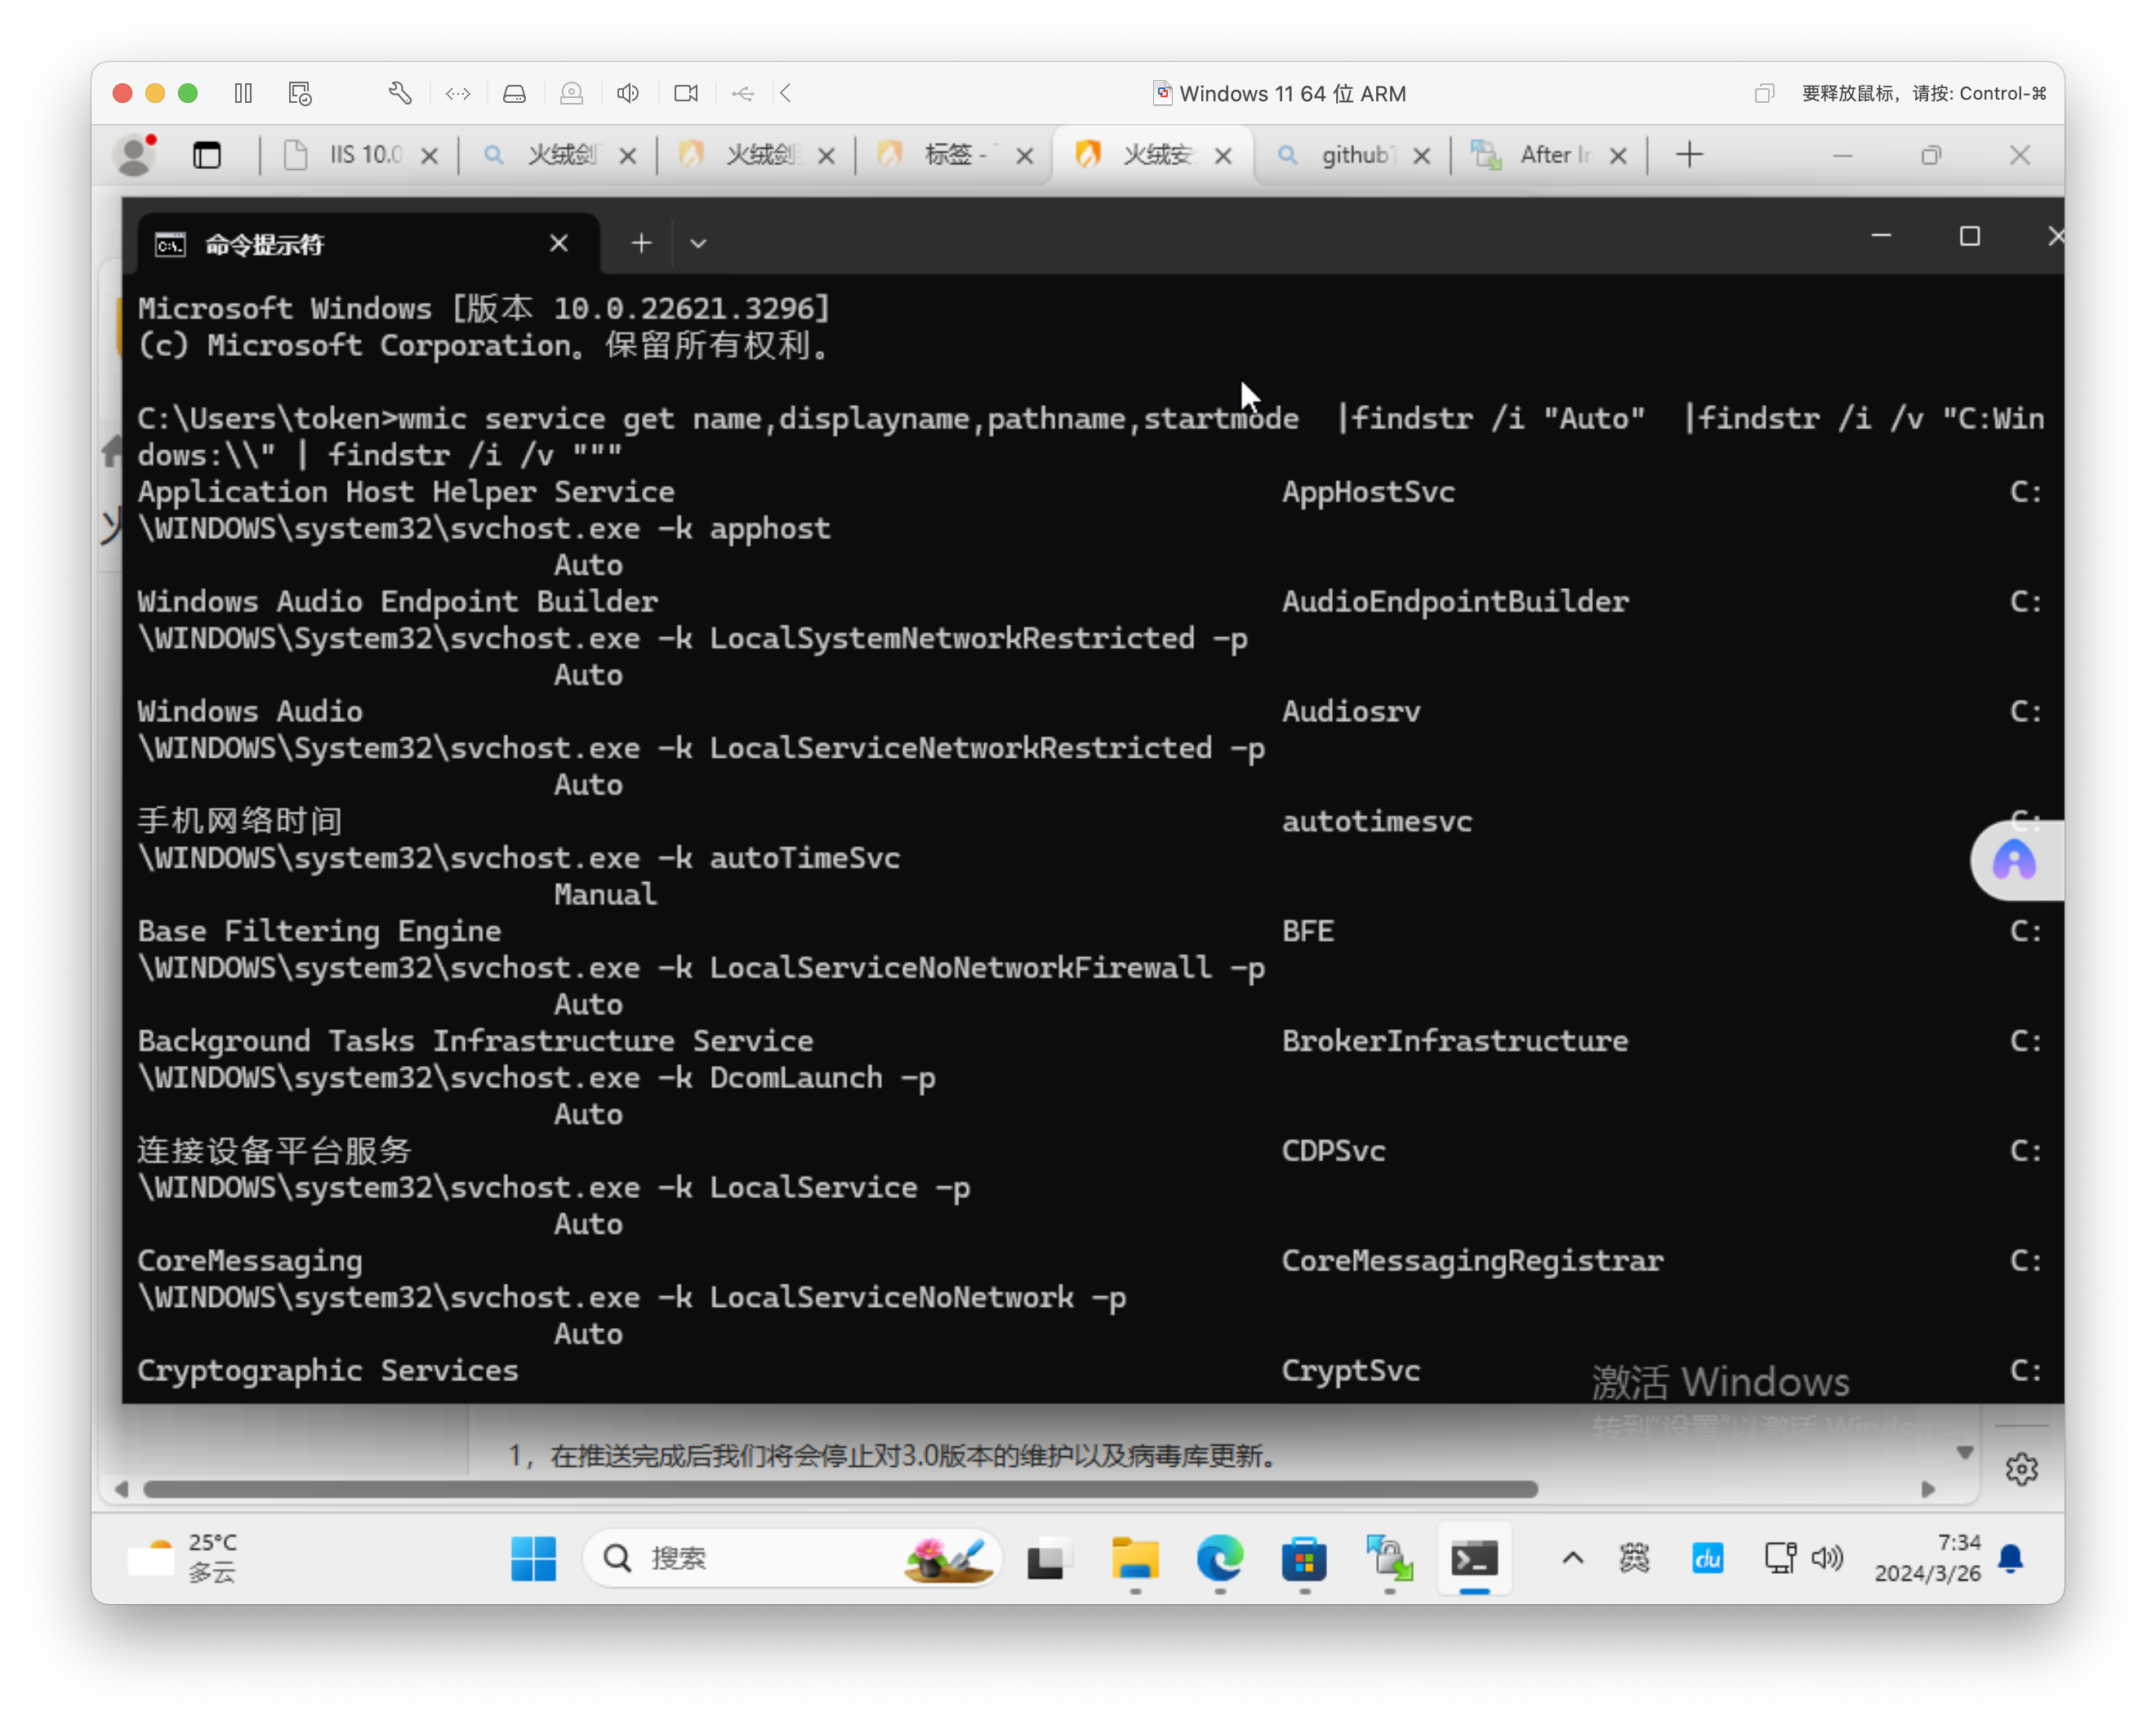This screenshot has width=2156, height=1725.
Task: Toggle volume from the system tray speaker
Action: (1827, 1558)
